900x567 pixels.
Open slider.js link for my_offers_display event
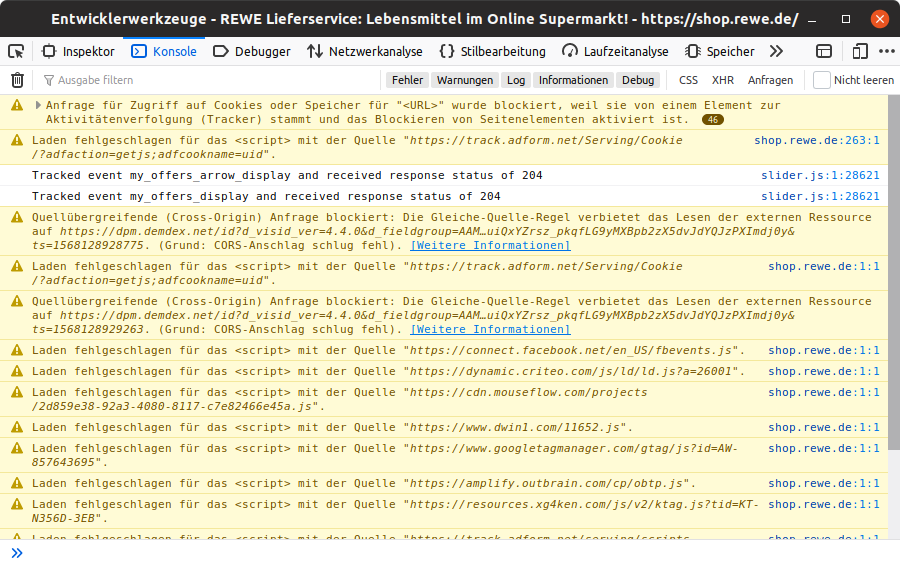tap(820, 196)
